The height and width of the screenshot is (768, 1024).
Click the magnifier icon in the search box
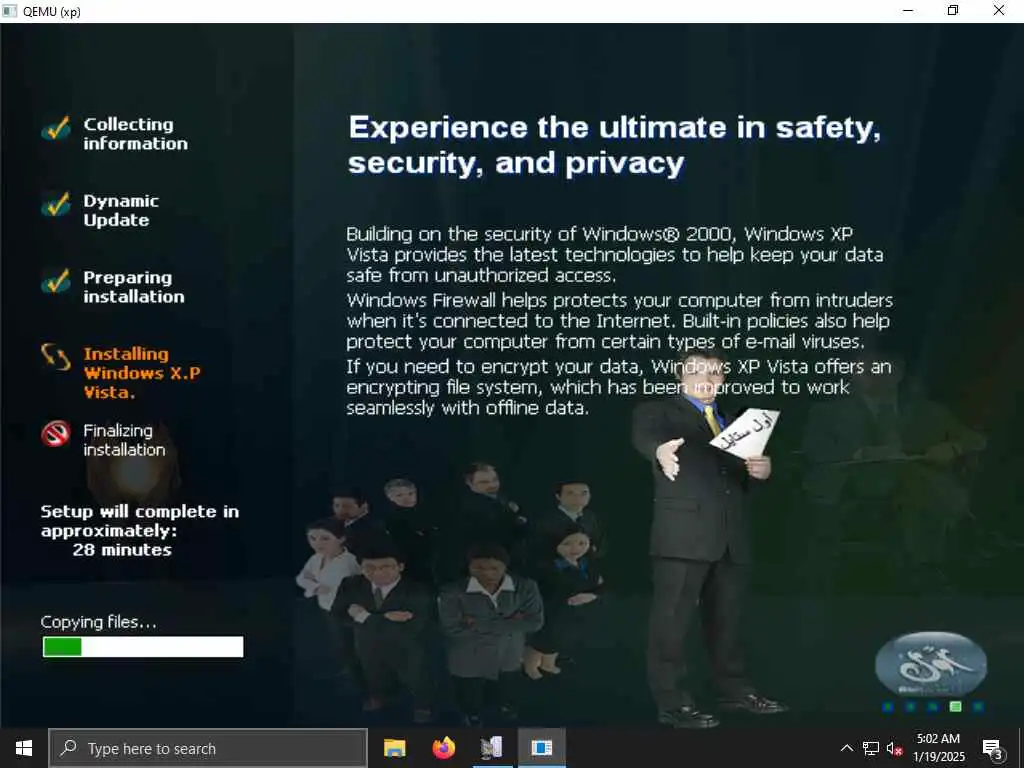(69, 748)
